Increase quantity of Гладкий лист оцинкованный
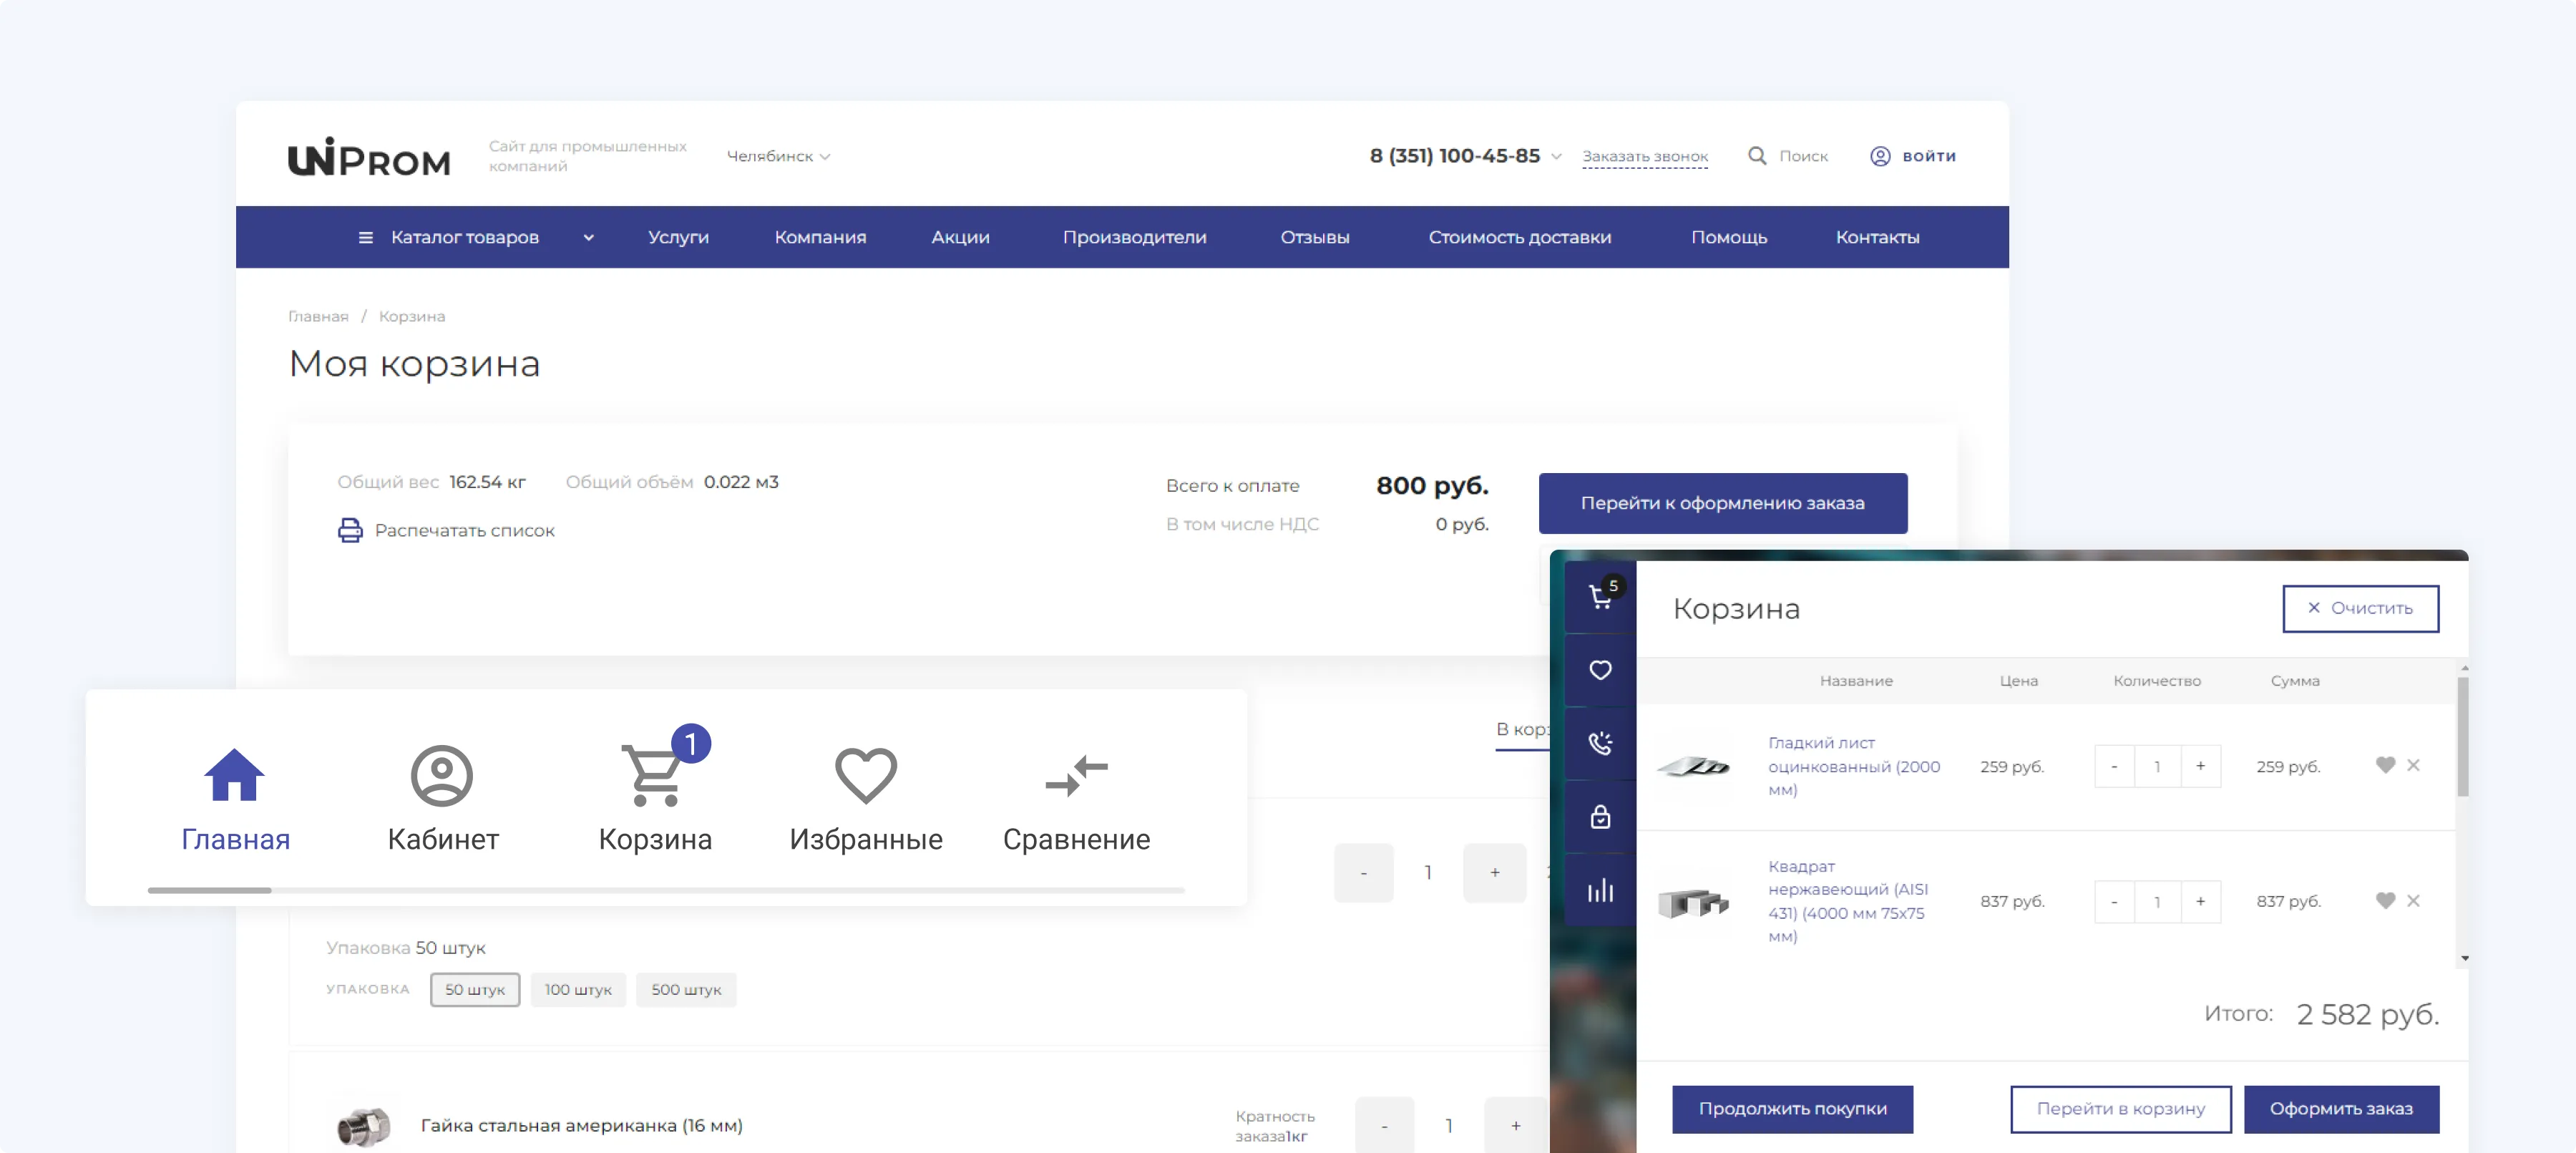Screen dimensions: 2576x1153 tap(2200, 766)
